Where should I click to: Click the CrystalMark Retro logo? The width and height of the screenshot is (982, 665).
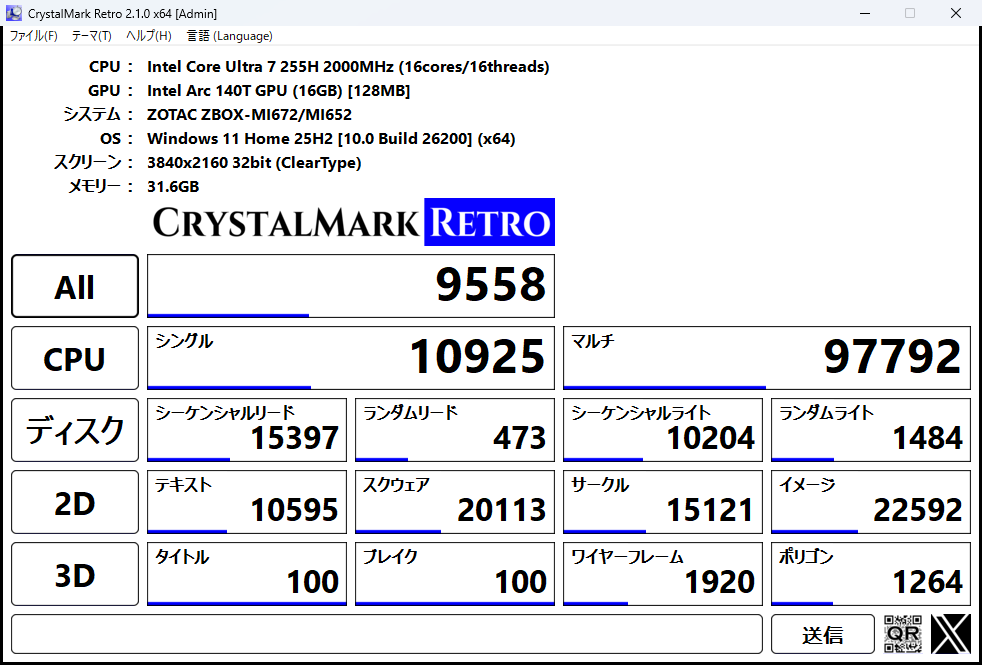pos(353,222)
